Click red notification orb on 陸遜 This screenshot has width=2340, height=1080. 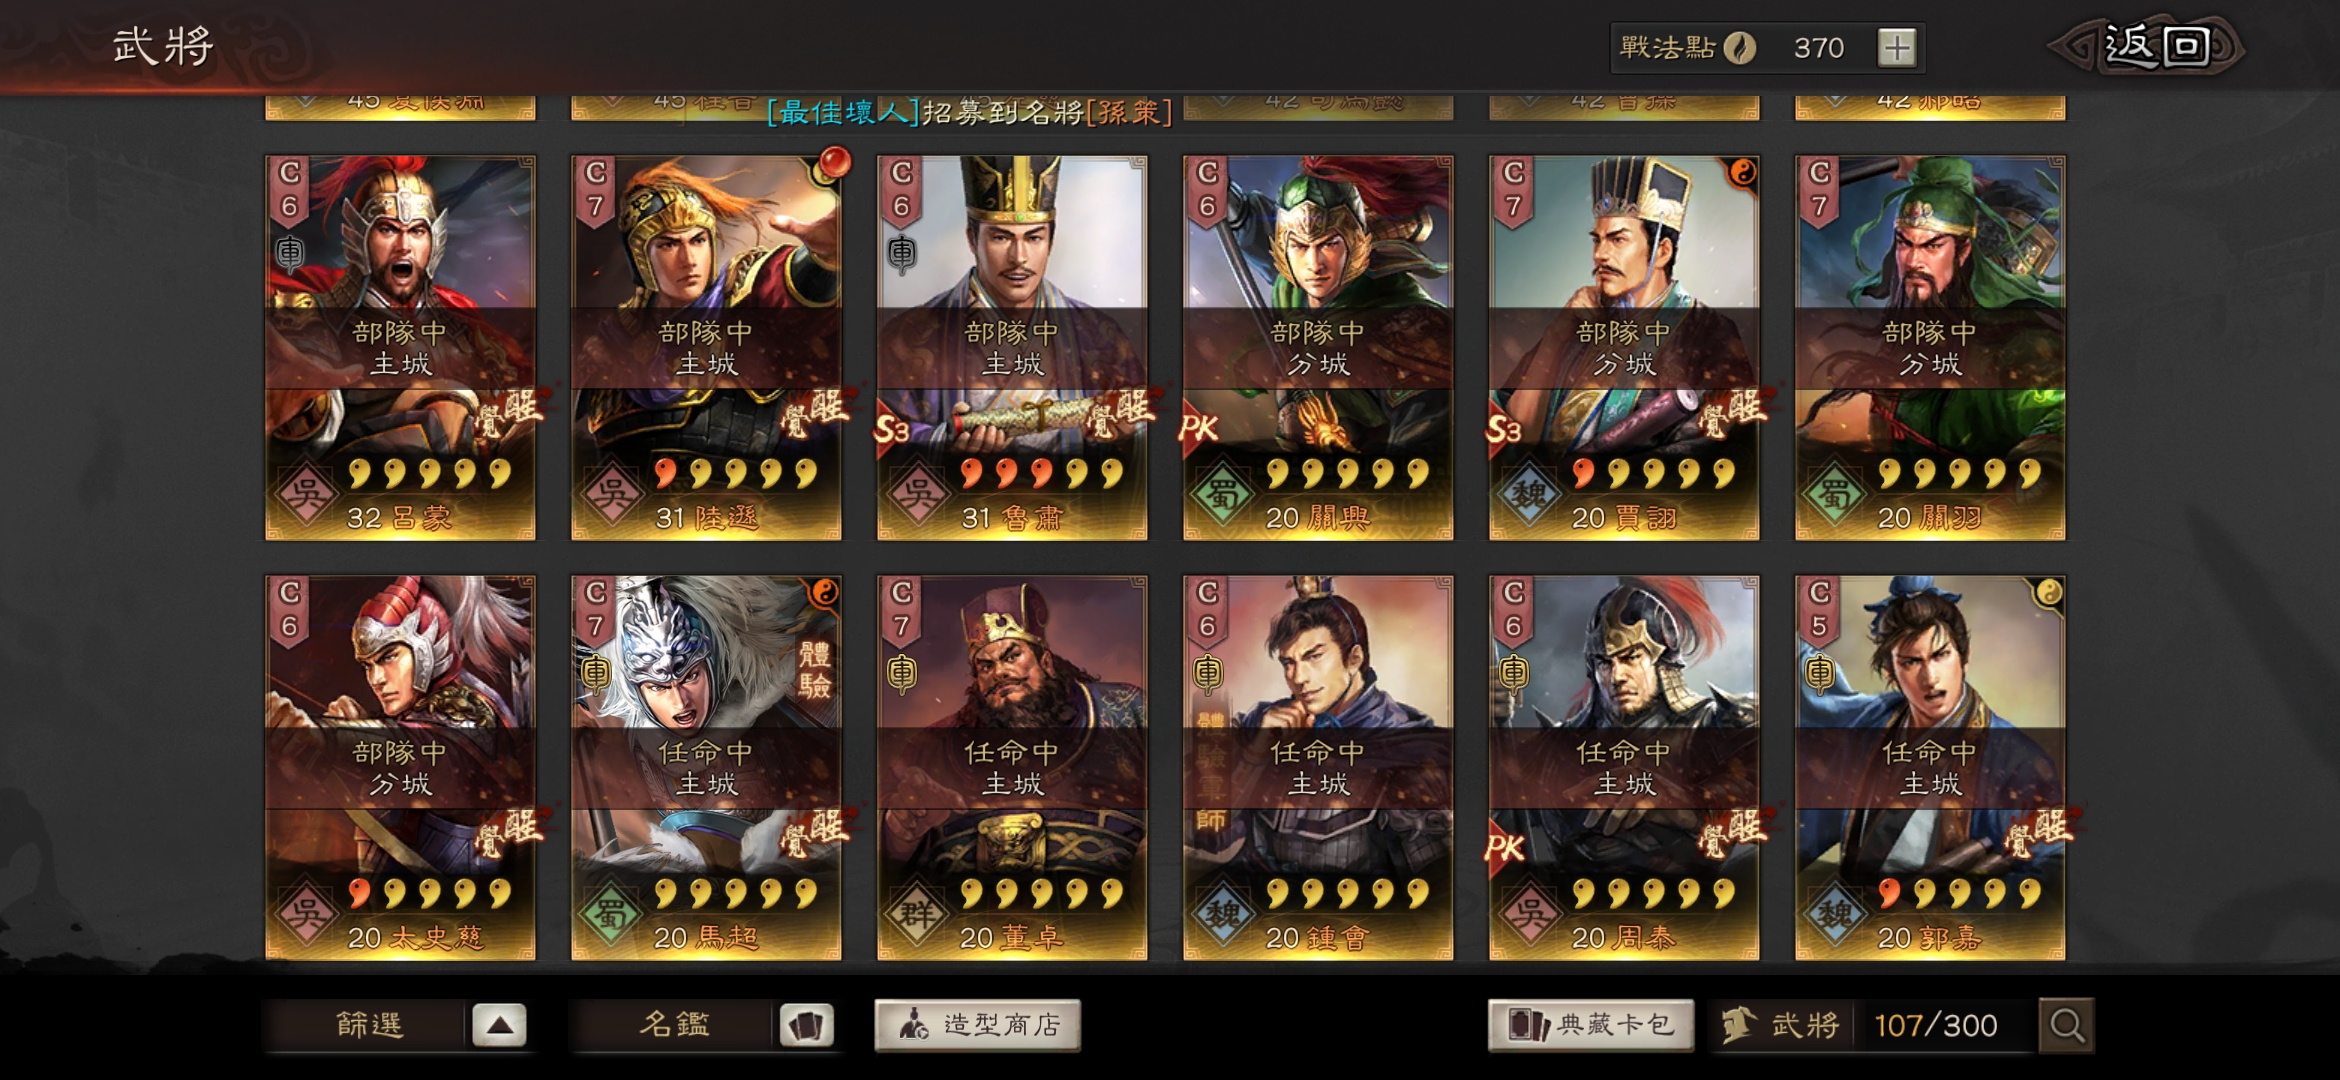pos(834,161)
